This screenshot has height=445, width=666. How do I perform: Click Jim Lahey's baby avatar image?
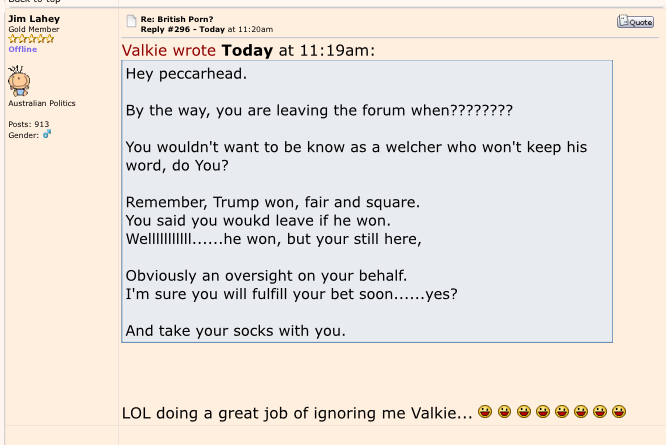coord(19,80)
